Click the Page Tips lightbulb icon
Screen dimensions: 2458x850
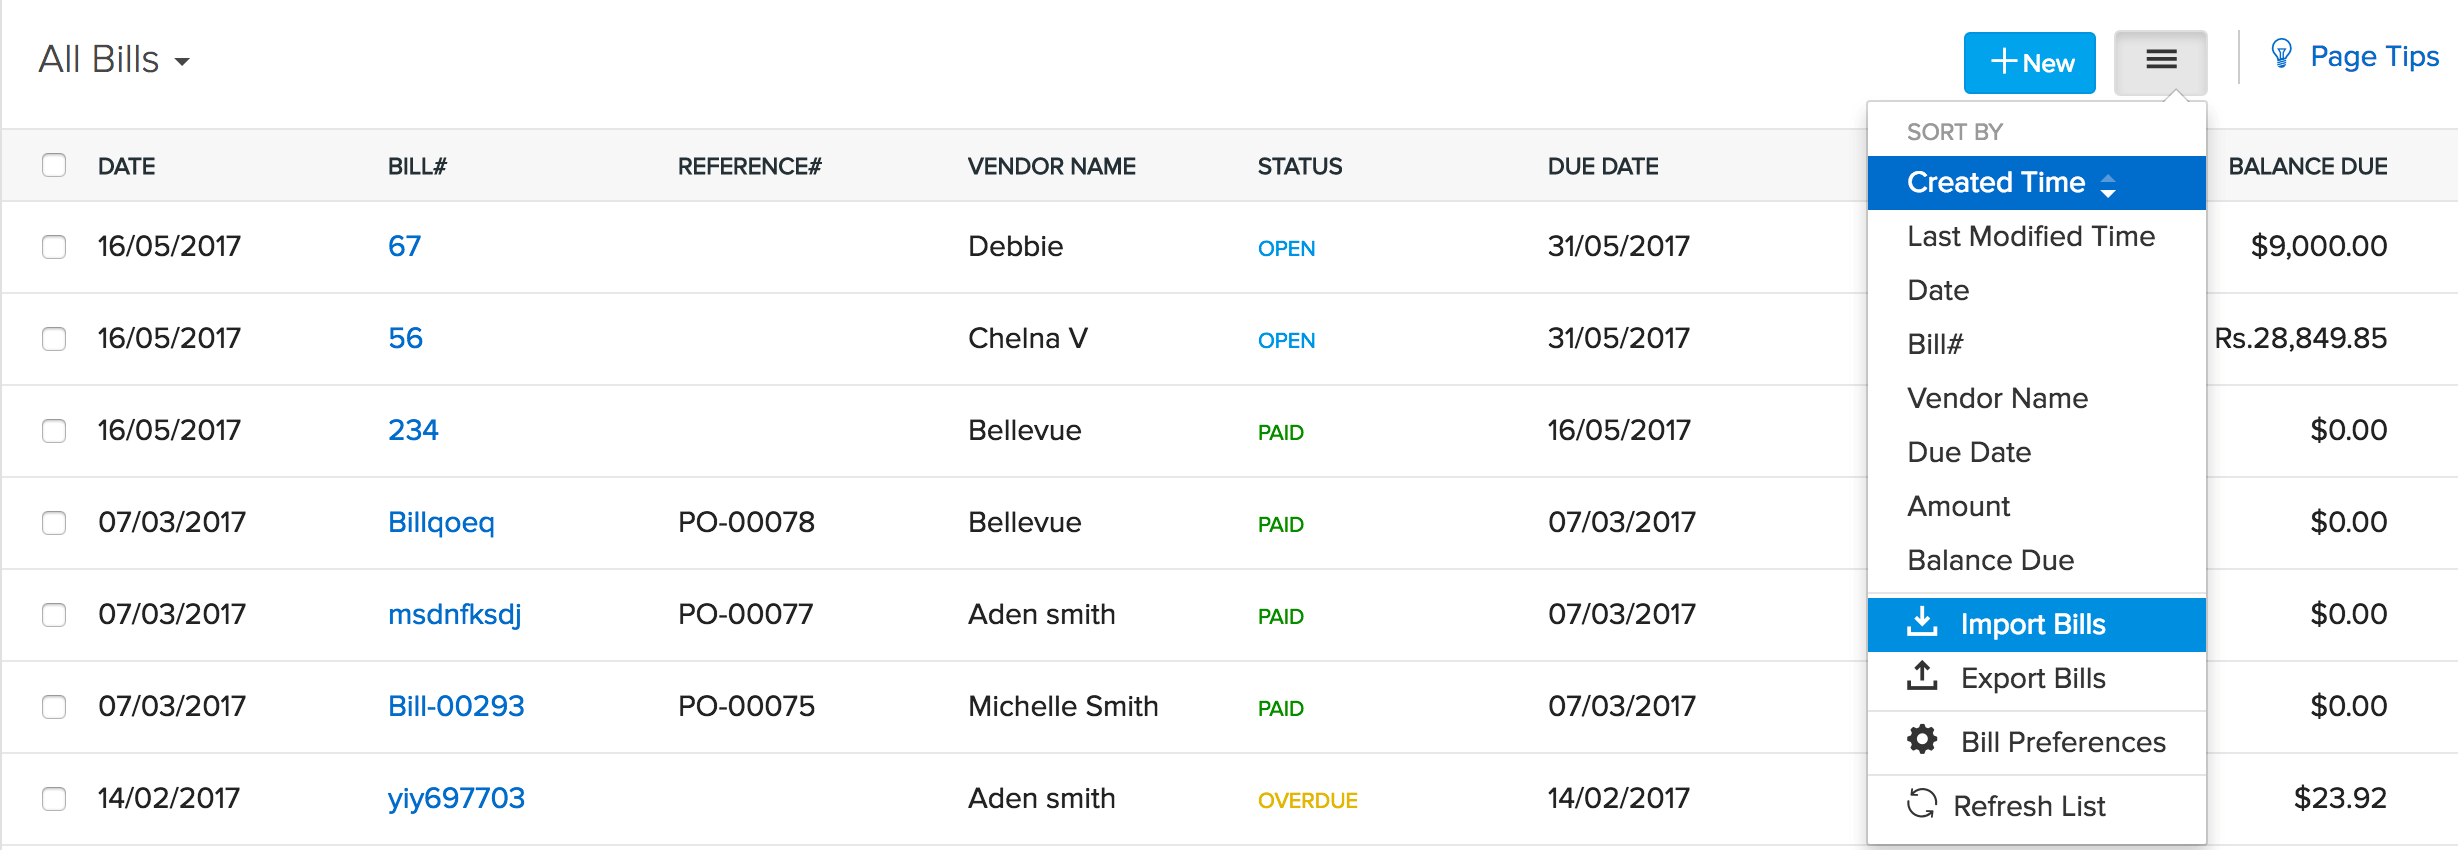coord(2281,54)
